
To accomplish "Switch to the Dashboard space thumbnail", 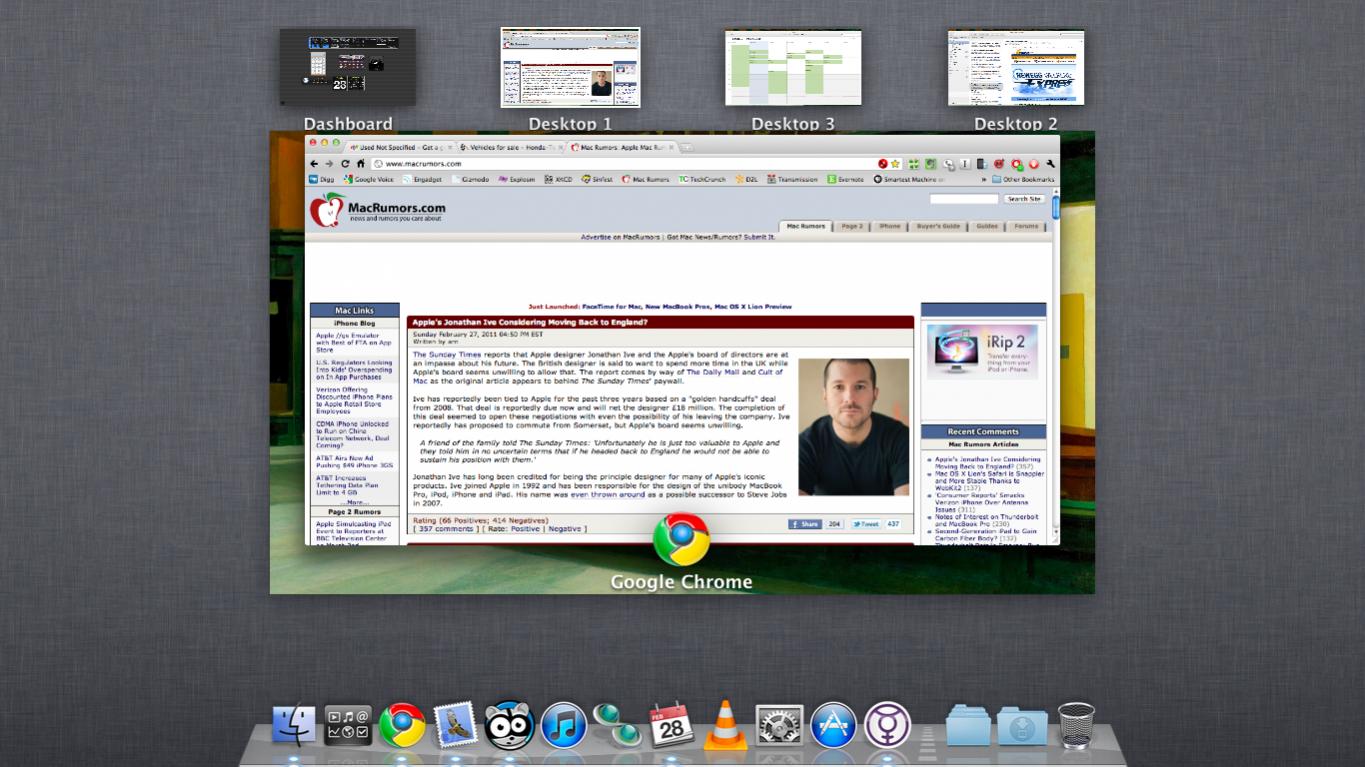I will [348, 67].
